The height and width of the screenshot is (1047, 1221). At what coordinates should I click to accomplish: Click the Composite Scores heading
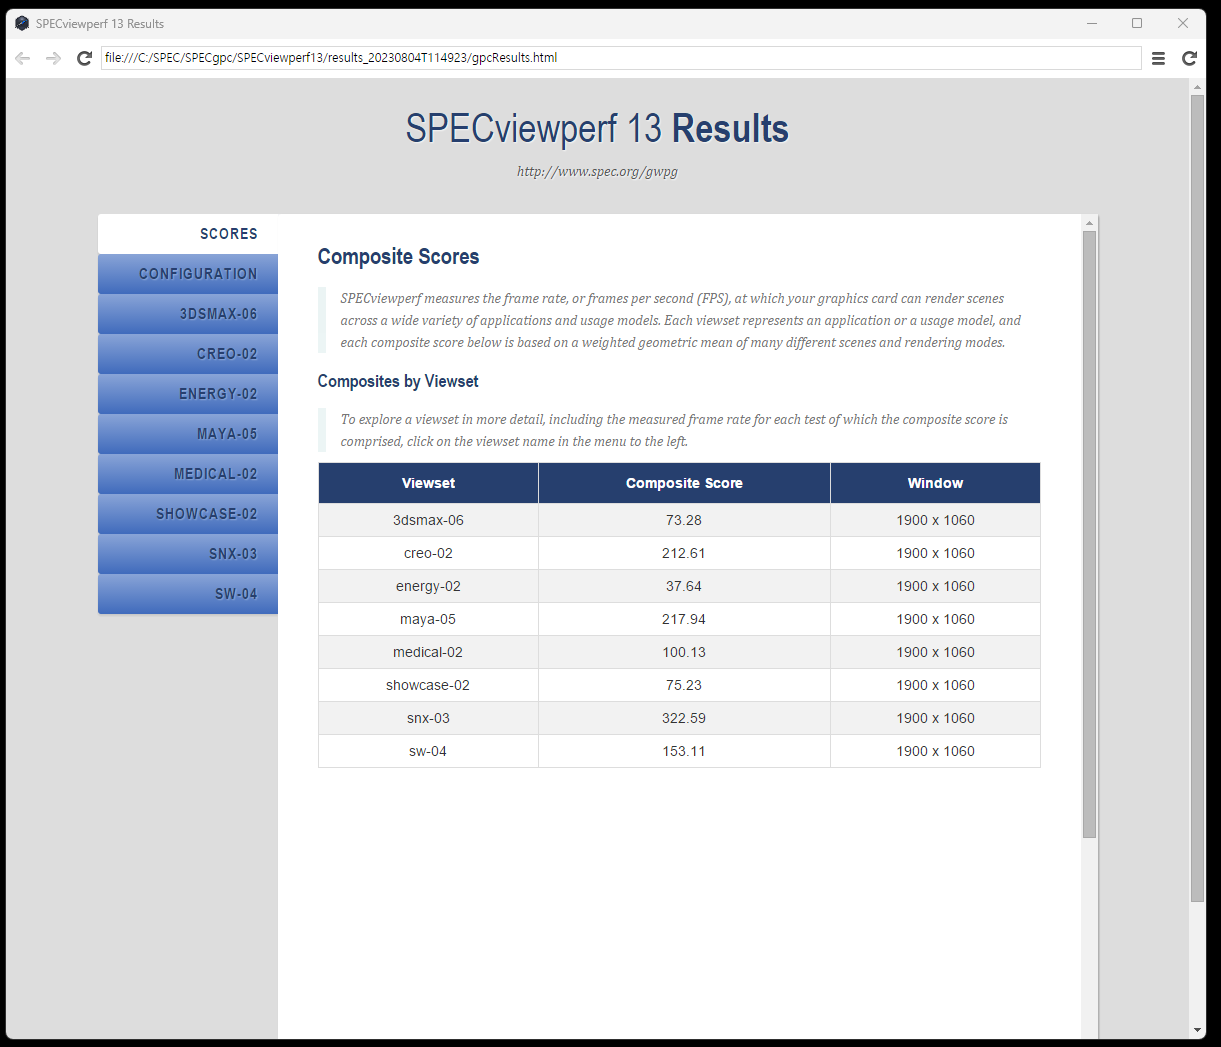(x=398, y=257)
